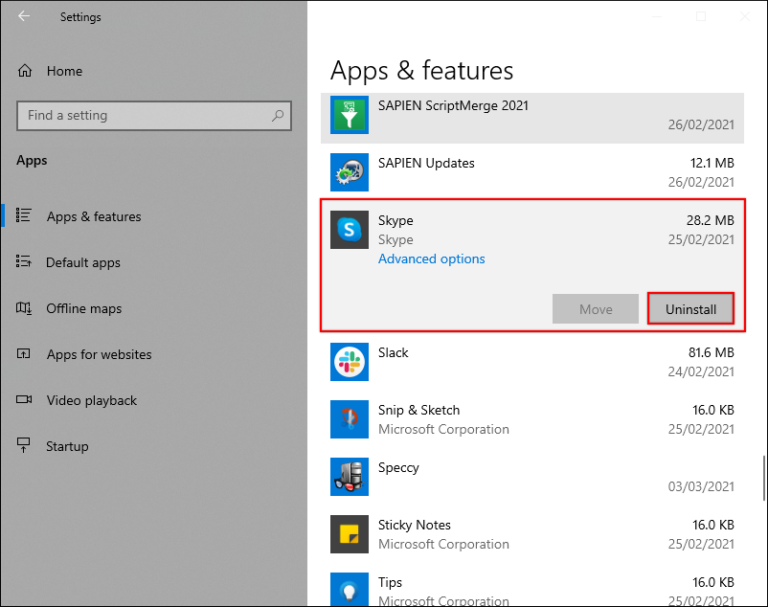Screen dimensions: 768x607
Task: Click the Slack app icon
Action: [x=349, y=362]
